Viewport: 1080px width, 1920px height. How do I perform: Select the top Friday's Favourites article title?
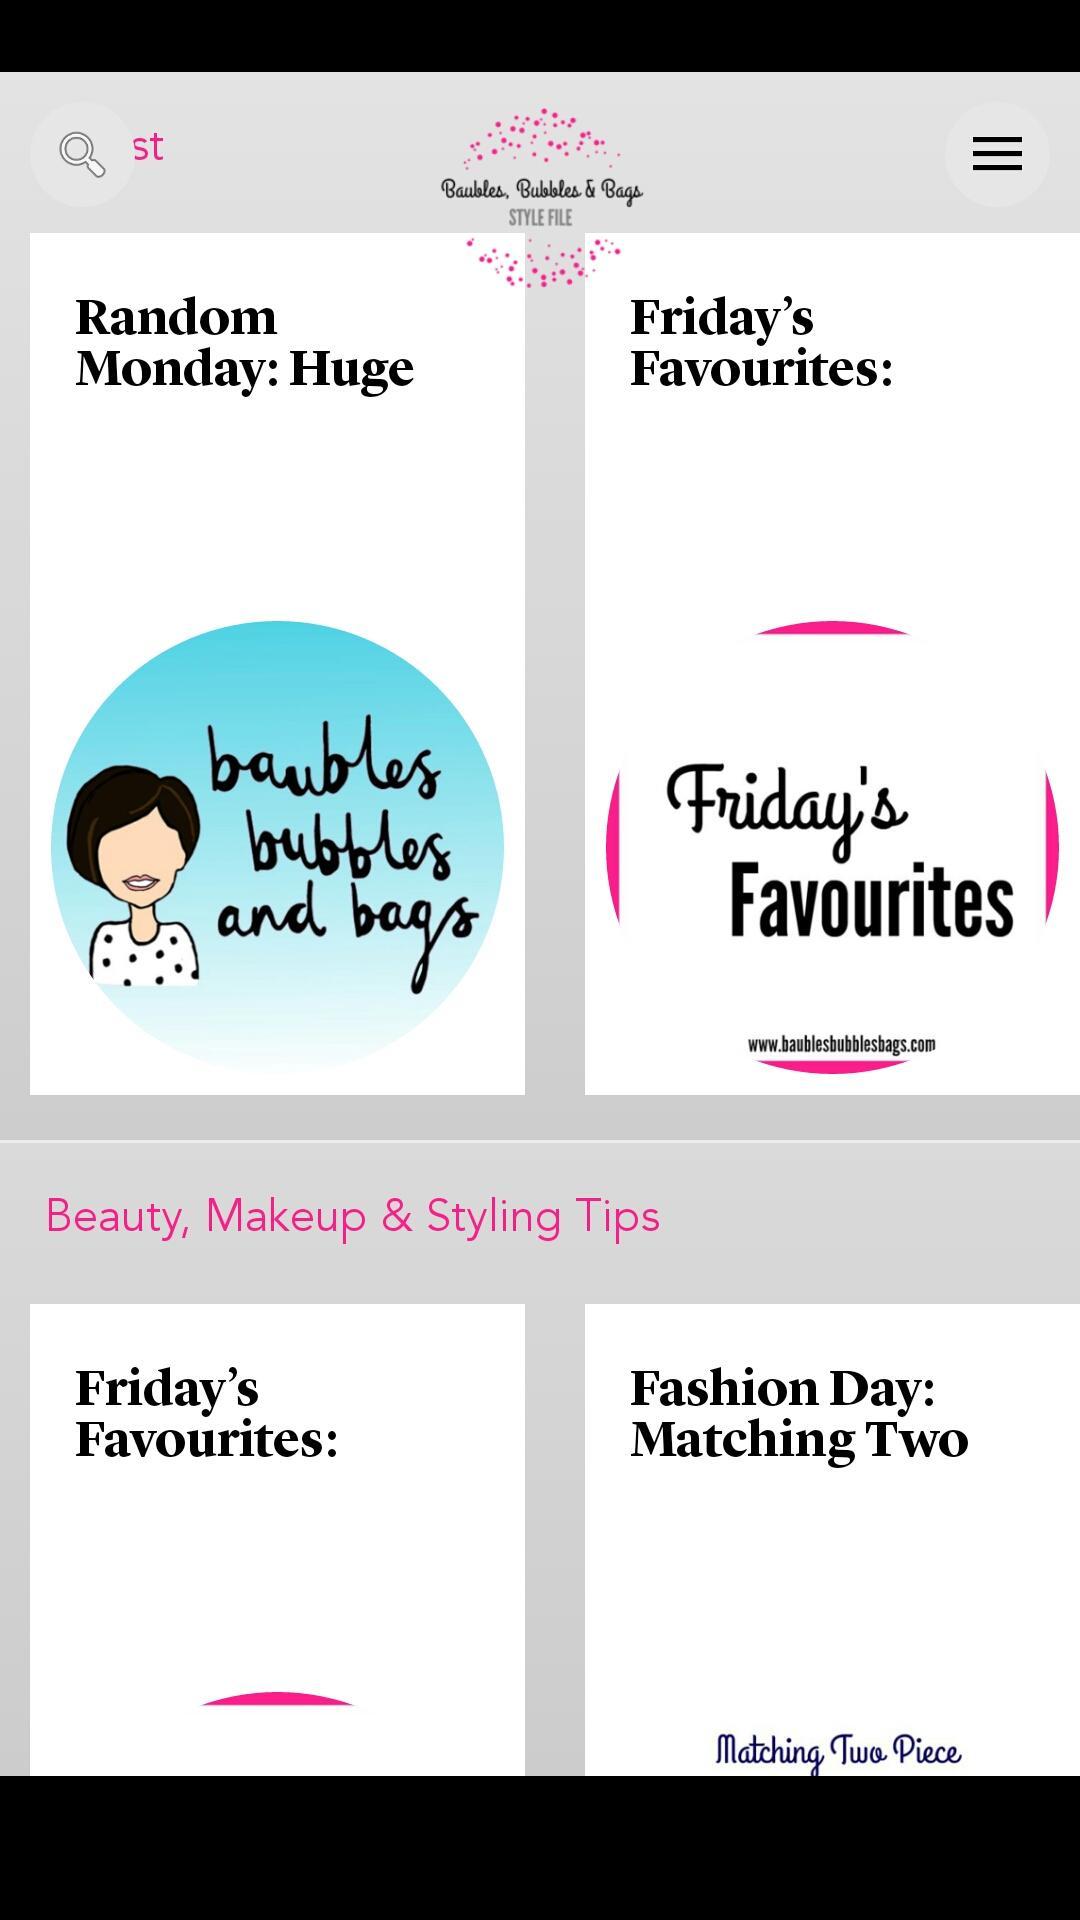tap(761, 343)
